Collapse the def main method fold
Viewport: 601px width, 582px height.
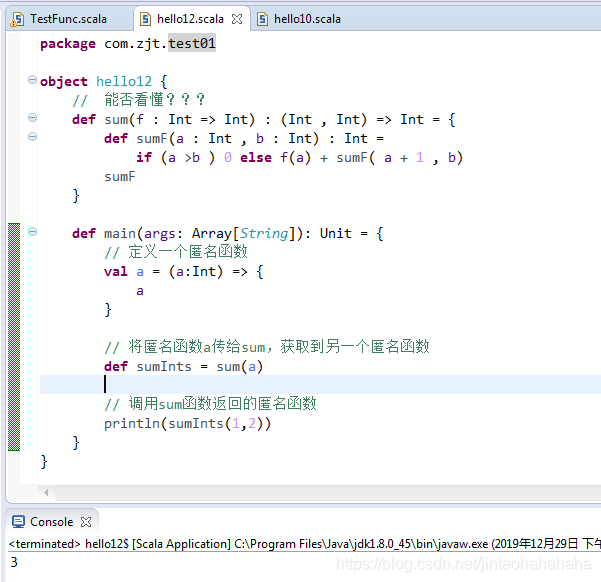33,232
